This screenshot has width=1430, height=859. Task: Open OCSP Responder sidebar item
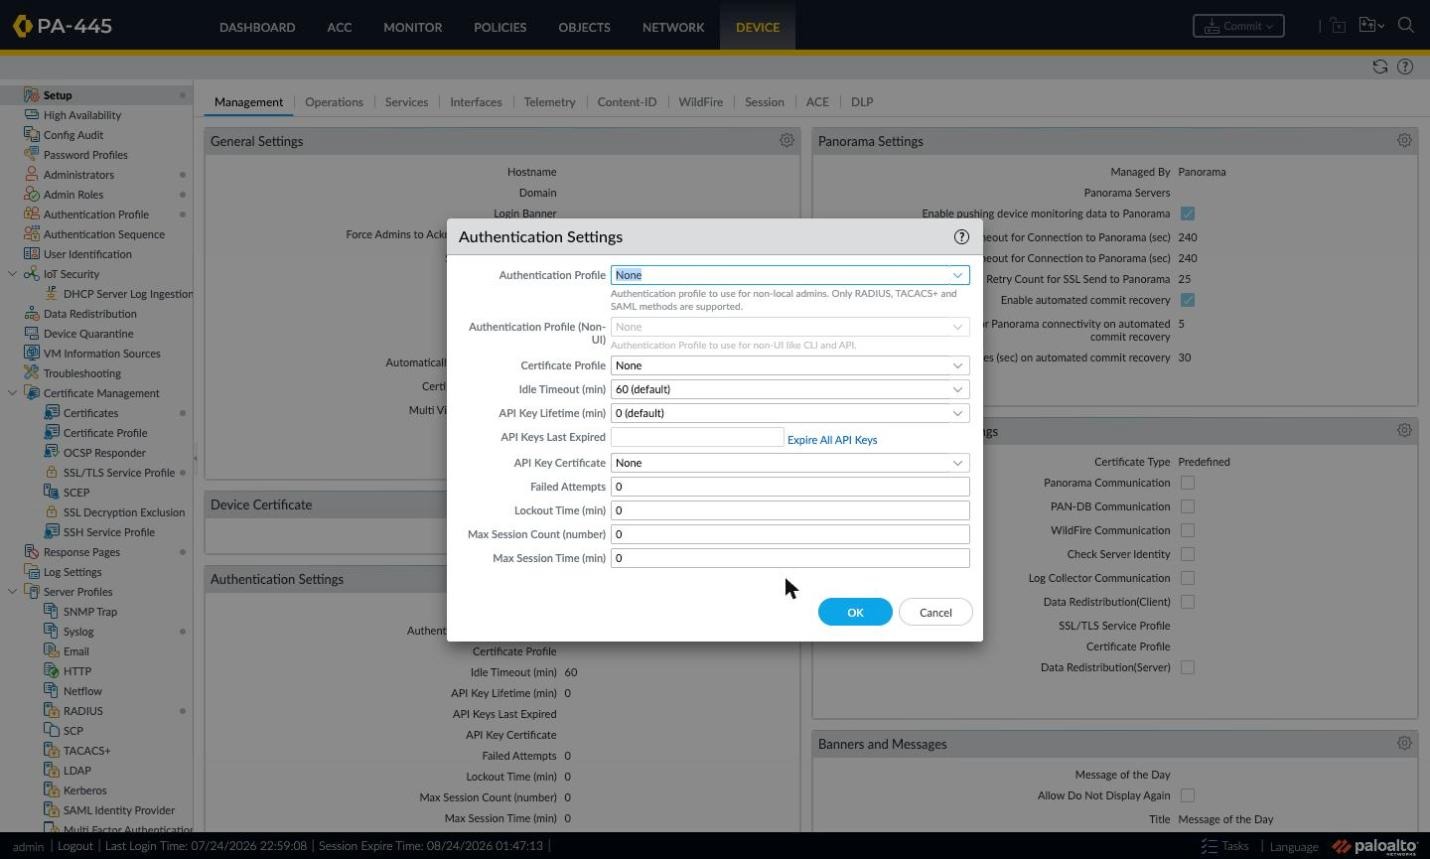point(104,453)
